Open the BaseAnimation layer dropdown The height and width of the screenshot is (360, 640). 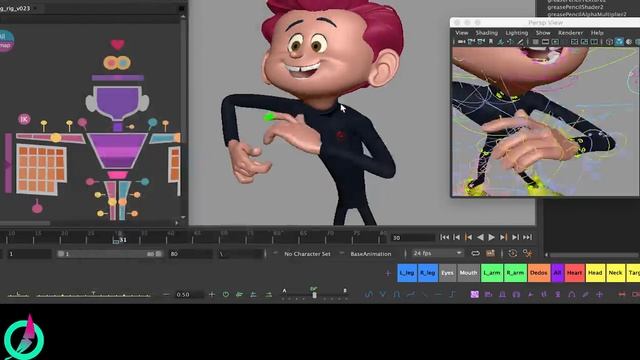tap(371, 254)
